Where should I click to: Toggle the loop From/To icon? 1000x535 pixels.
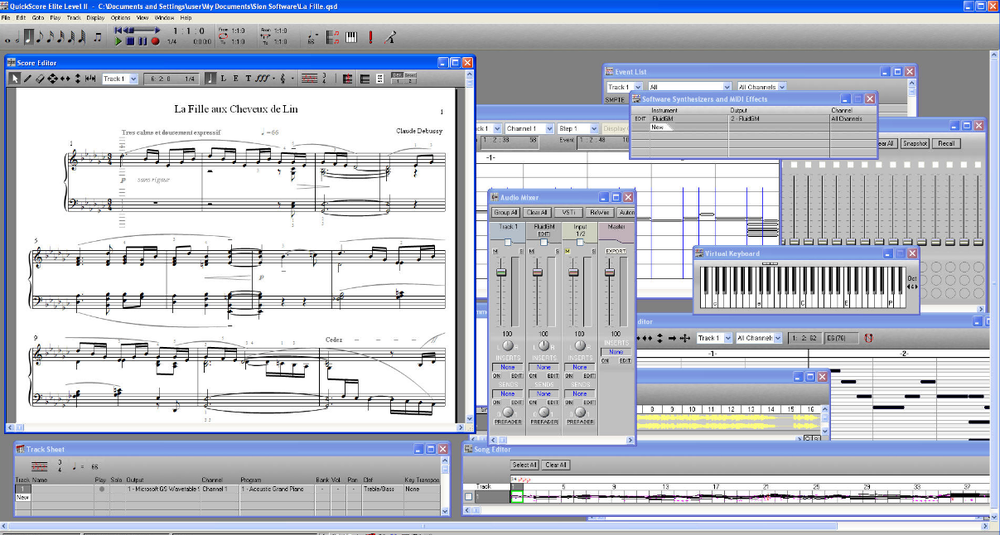pos(223,36)
